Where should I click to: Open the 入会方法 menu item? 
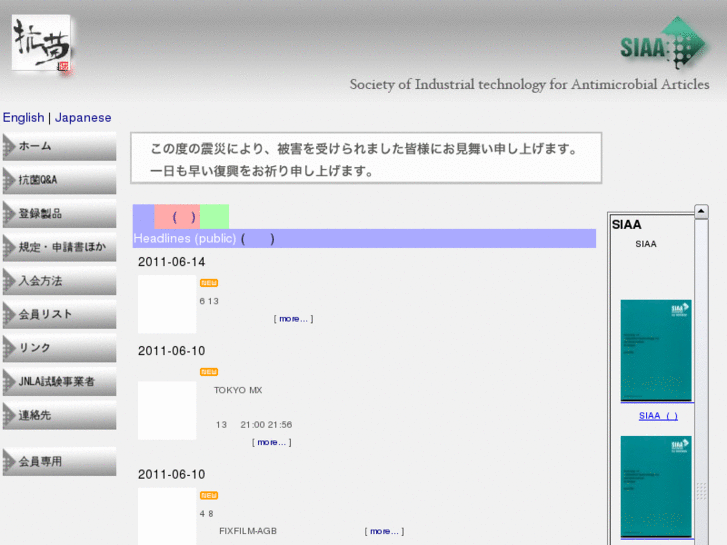(59, 281)
